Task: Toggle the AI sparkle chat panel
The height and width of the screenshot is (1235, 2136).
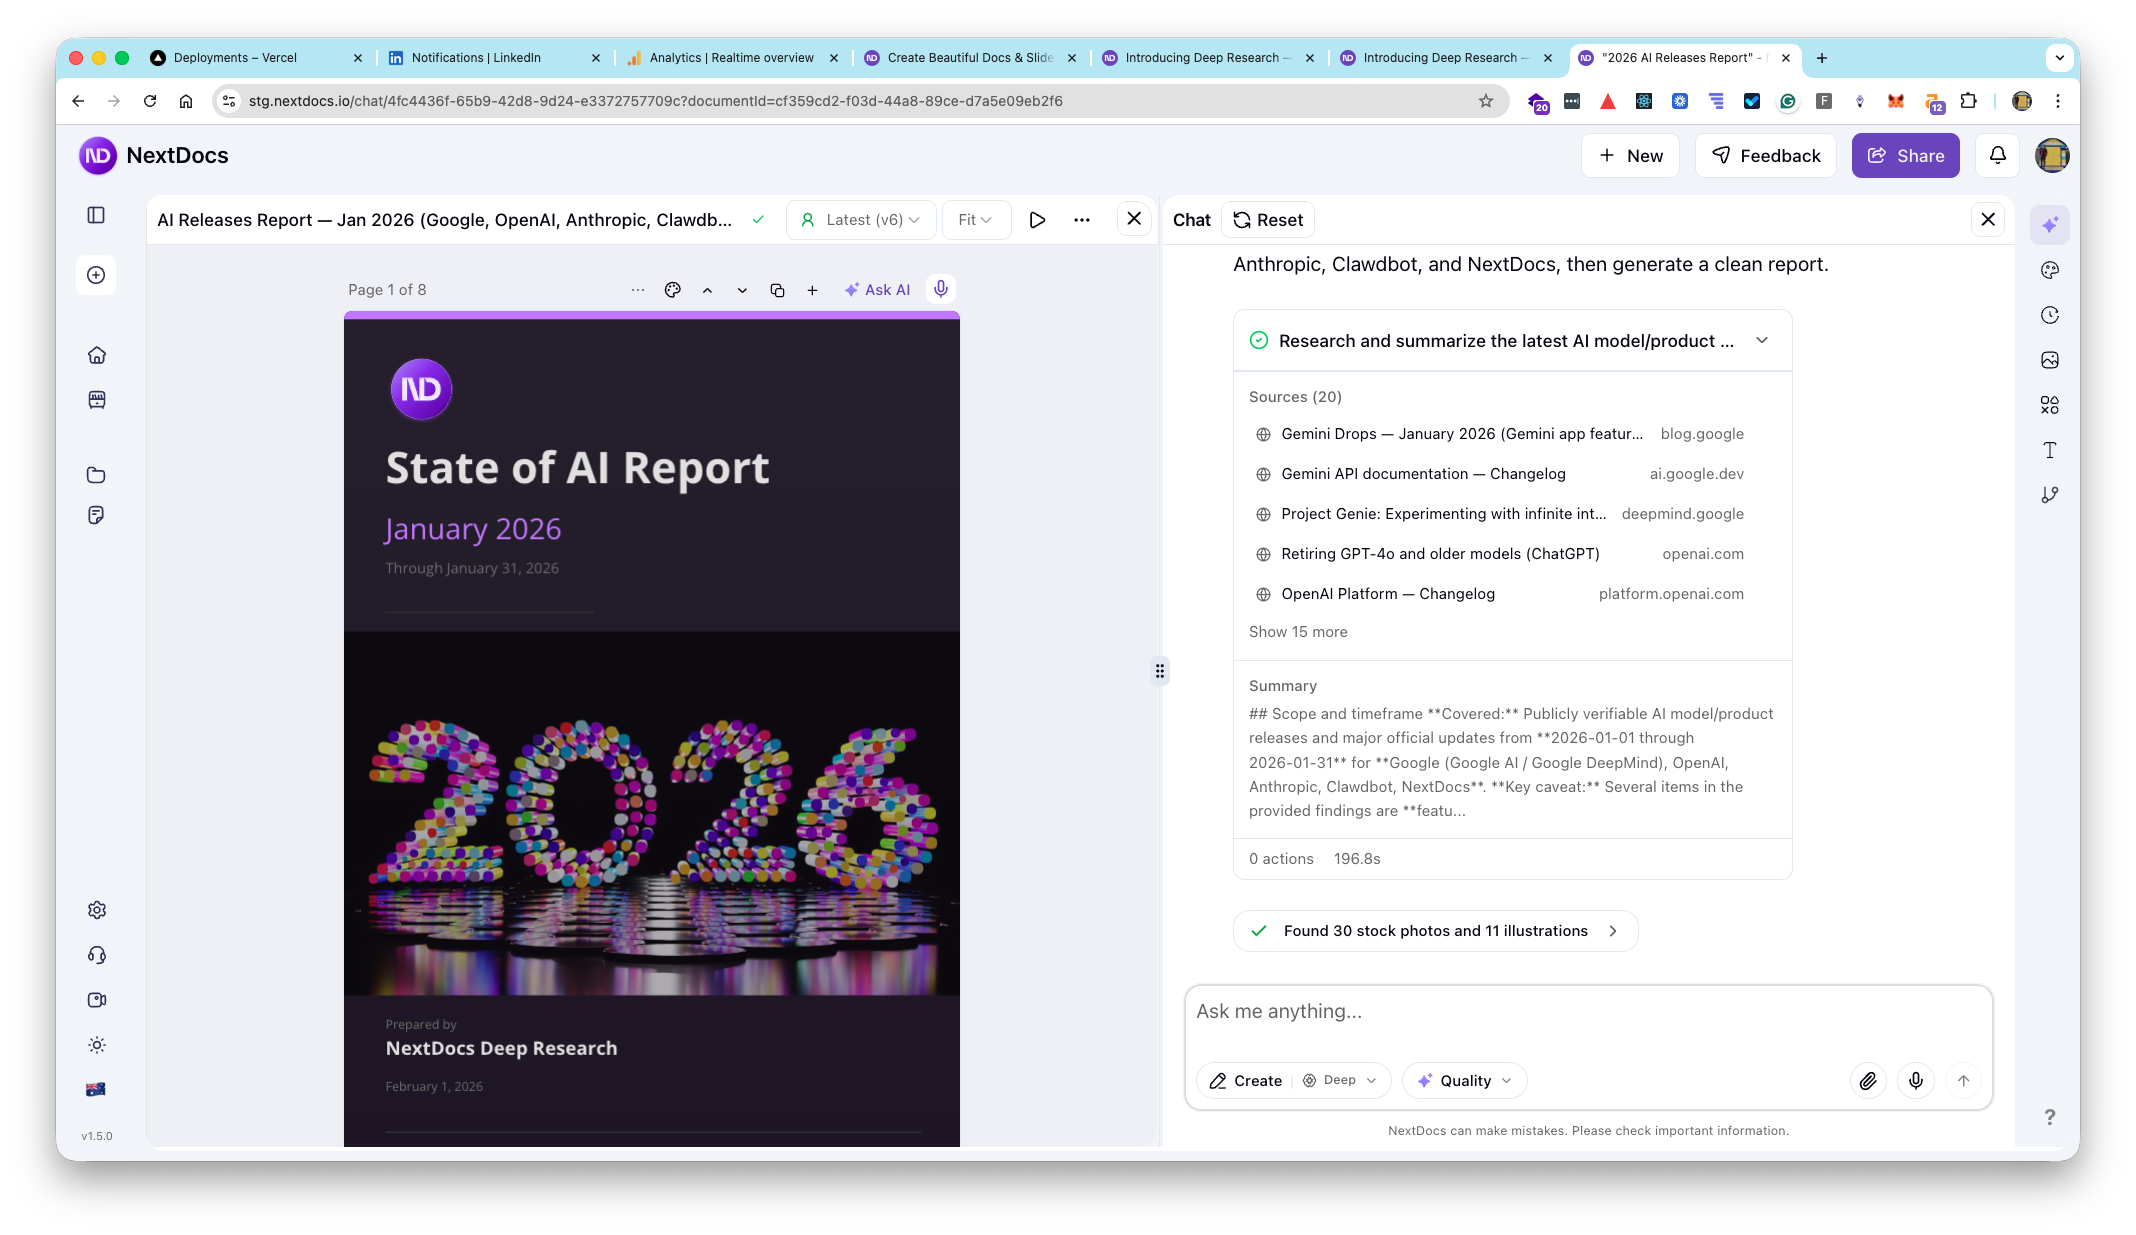Action: [x=2049, y=225]
